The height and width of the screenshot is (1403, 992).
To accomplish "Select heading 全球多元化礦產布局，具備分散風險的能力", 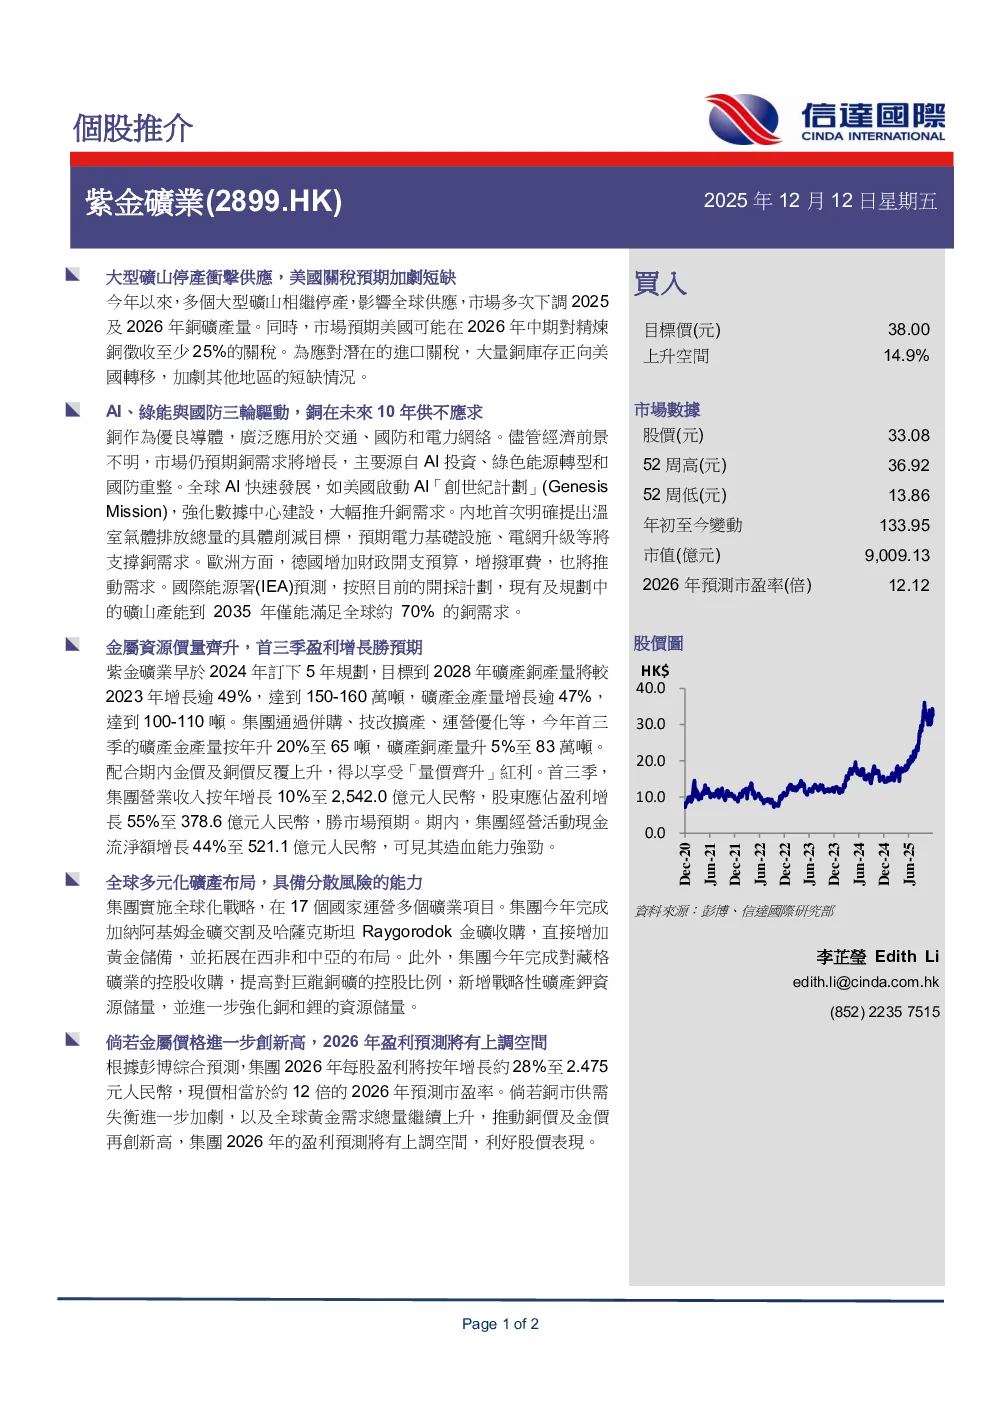I will [264, 882].
